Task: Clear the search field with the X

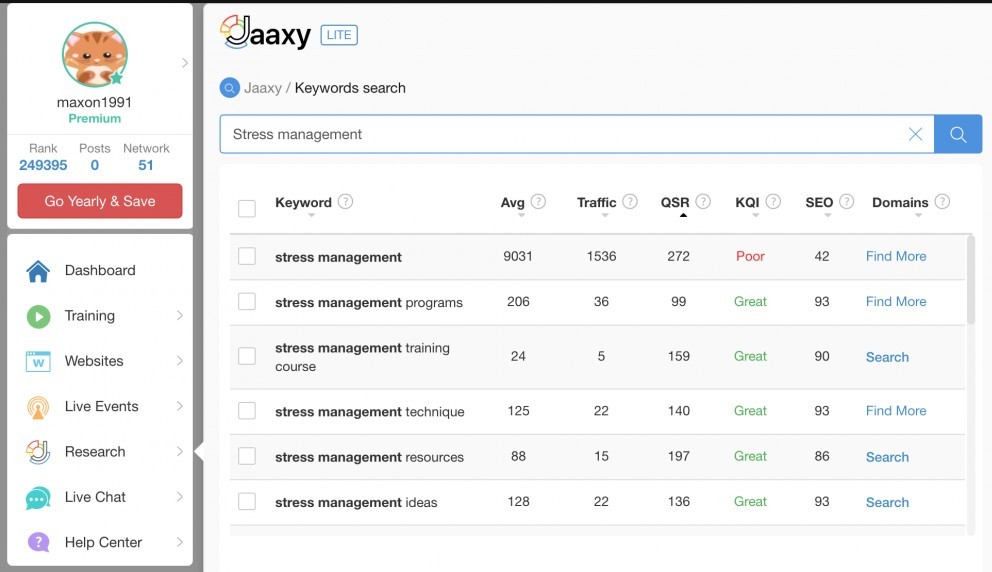Action: pos(915,134)
